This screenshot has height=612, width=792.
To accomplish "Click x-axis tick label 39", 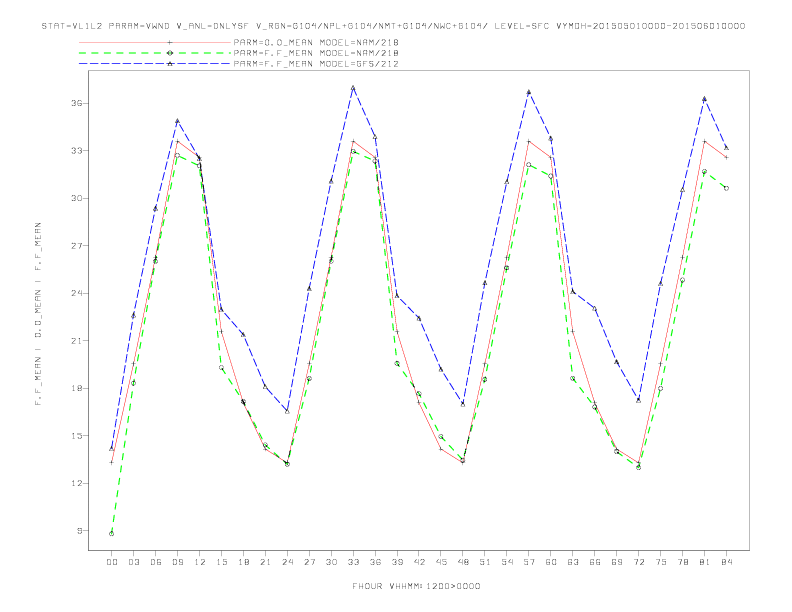I will [397, 562].
